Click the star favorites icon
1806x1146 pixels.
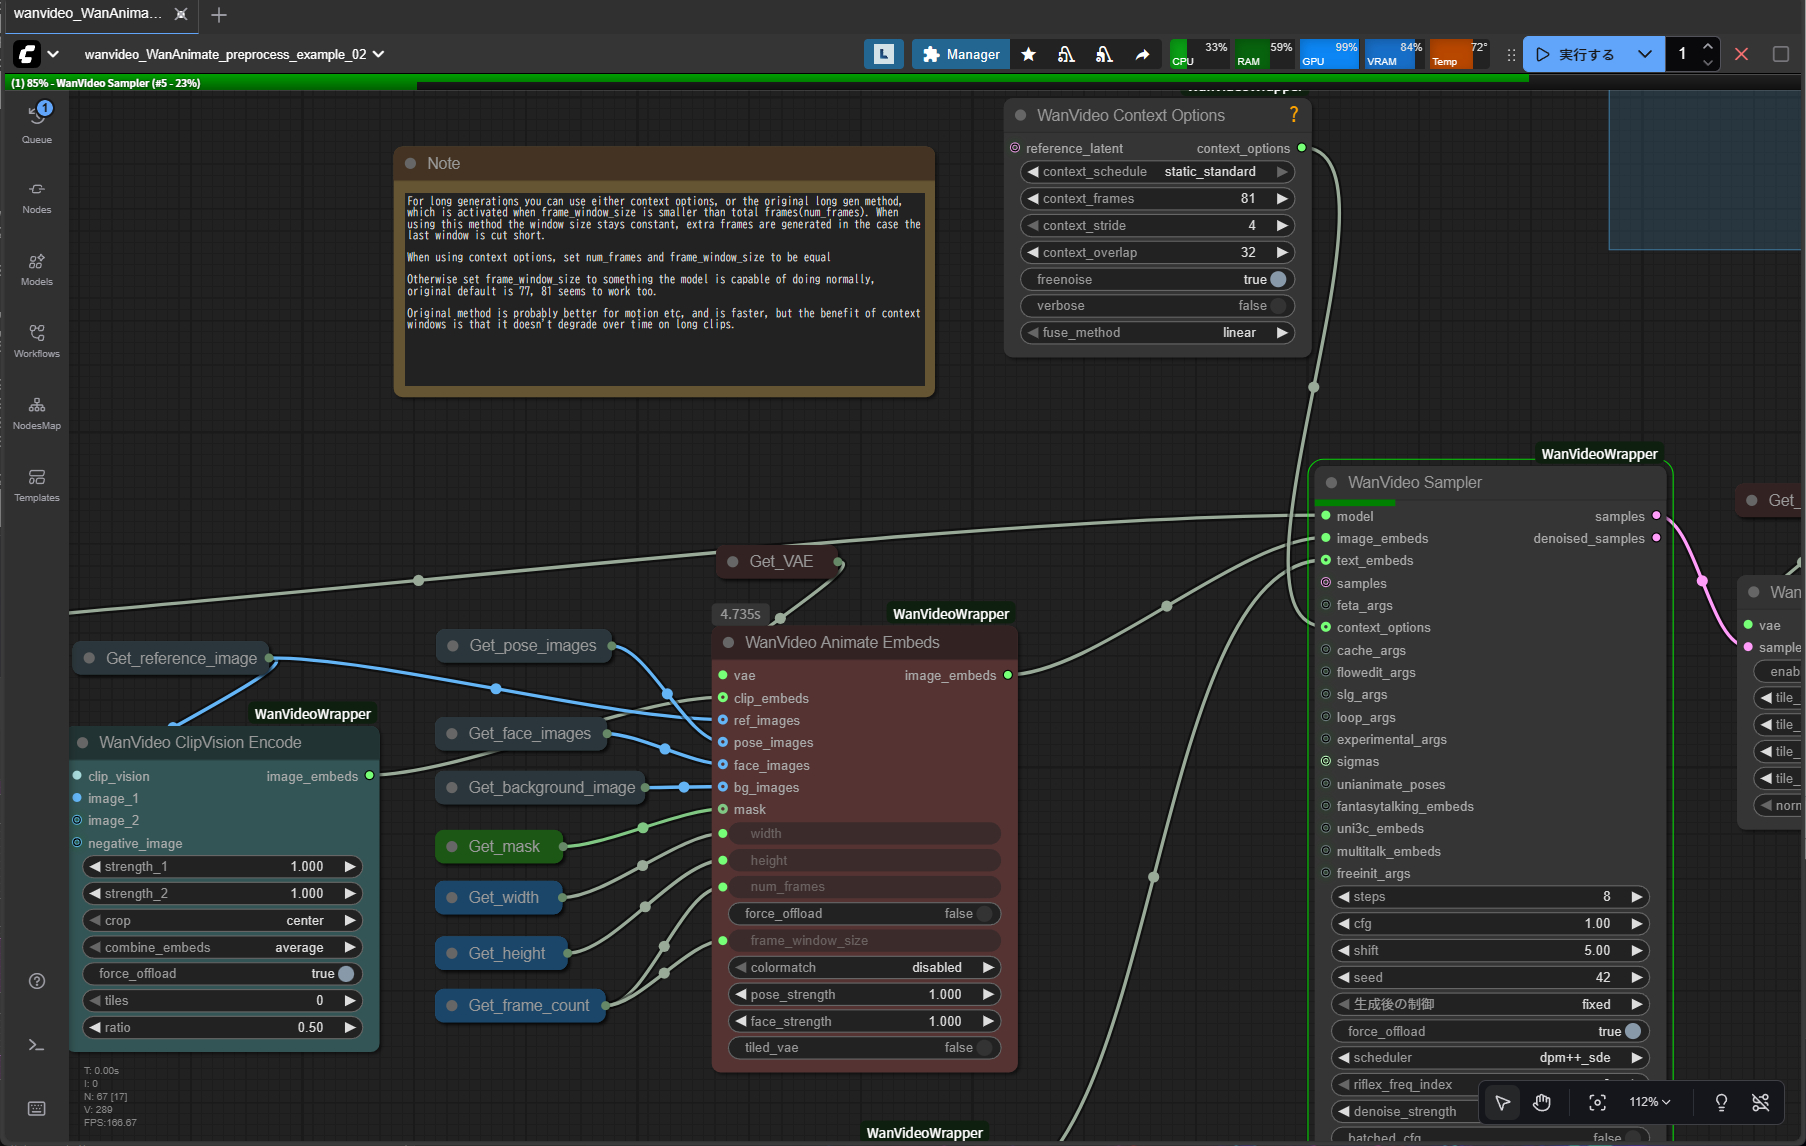1028,54
